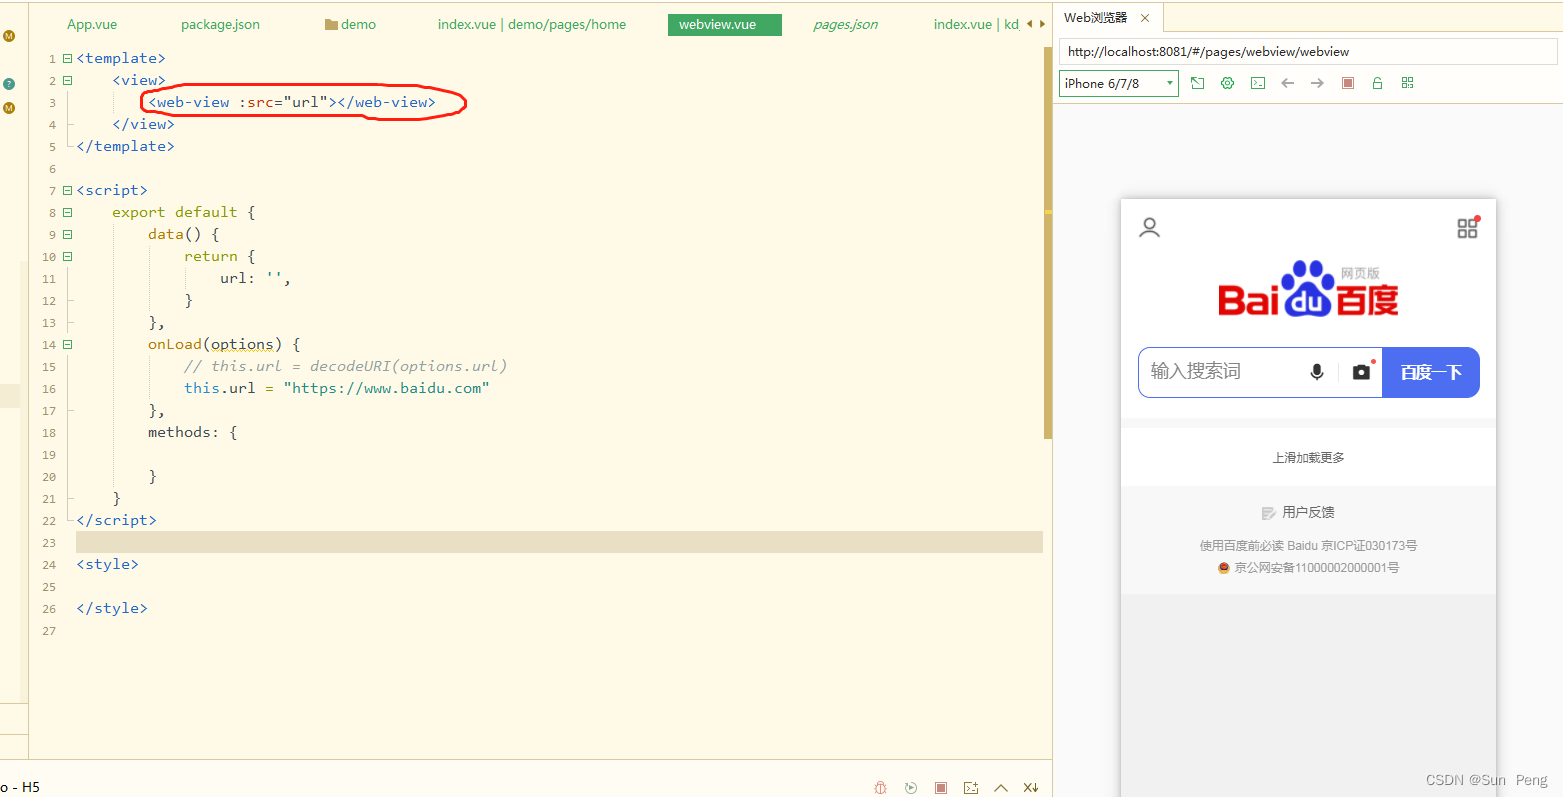The image size is (1563, 797).
Task: Switch to the package.json editor tab
Action: click(220, 25)
